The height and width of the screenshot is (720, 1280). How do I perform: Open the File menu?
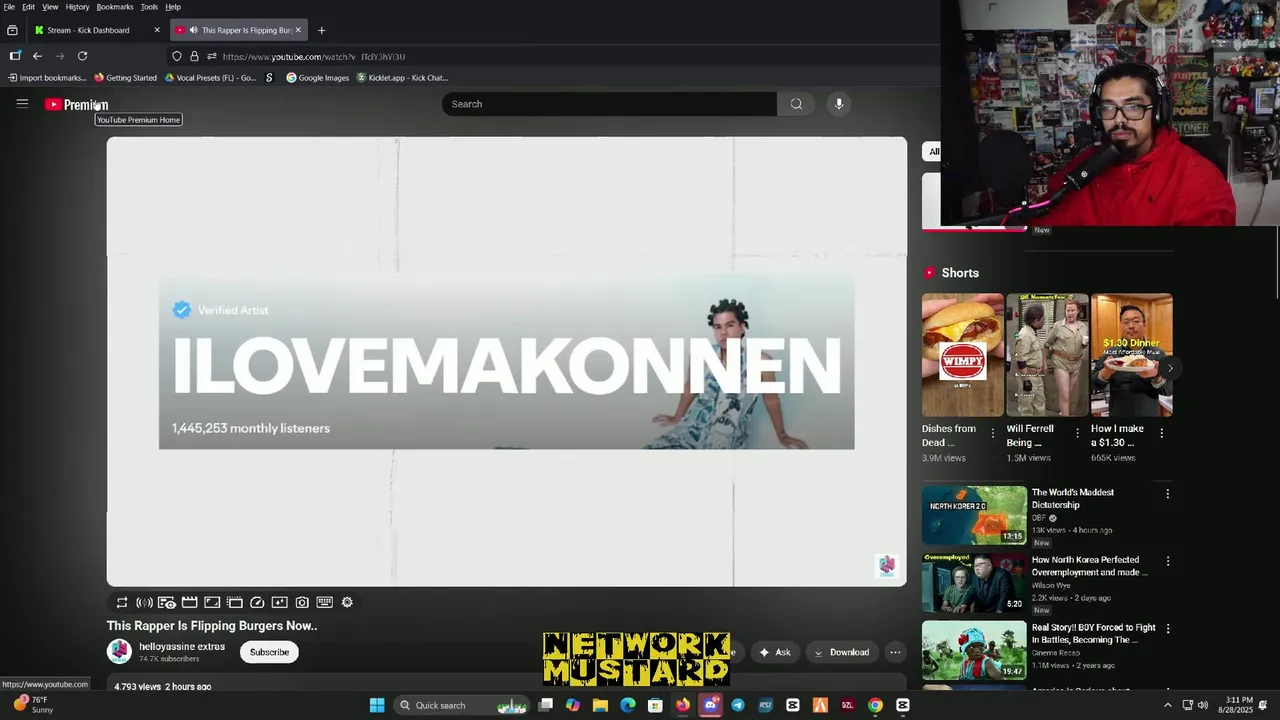pos(9,7)
